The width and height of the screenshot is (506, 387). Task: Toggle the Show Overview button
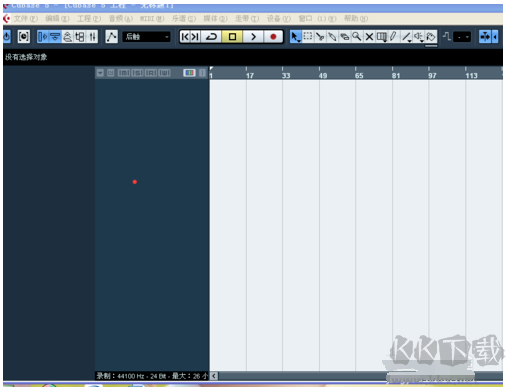pyautogui.click(x=67, y=37)
